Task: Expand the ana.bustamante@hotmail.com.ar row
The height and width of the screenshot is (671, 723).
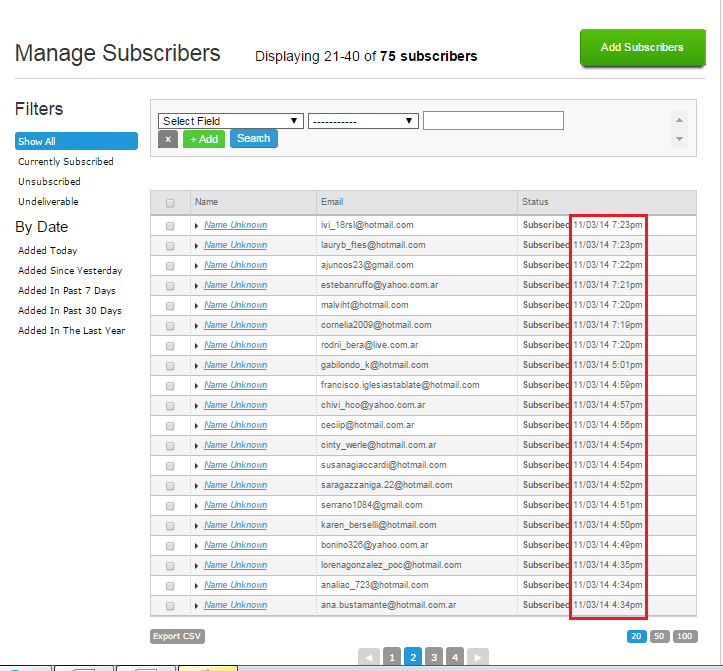Action: pos(196,606)
